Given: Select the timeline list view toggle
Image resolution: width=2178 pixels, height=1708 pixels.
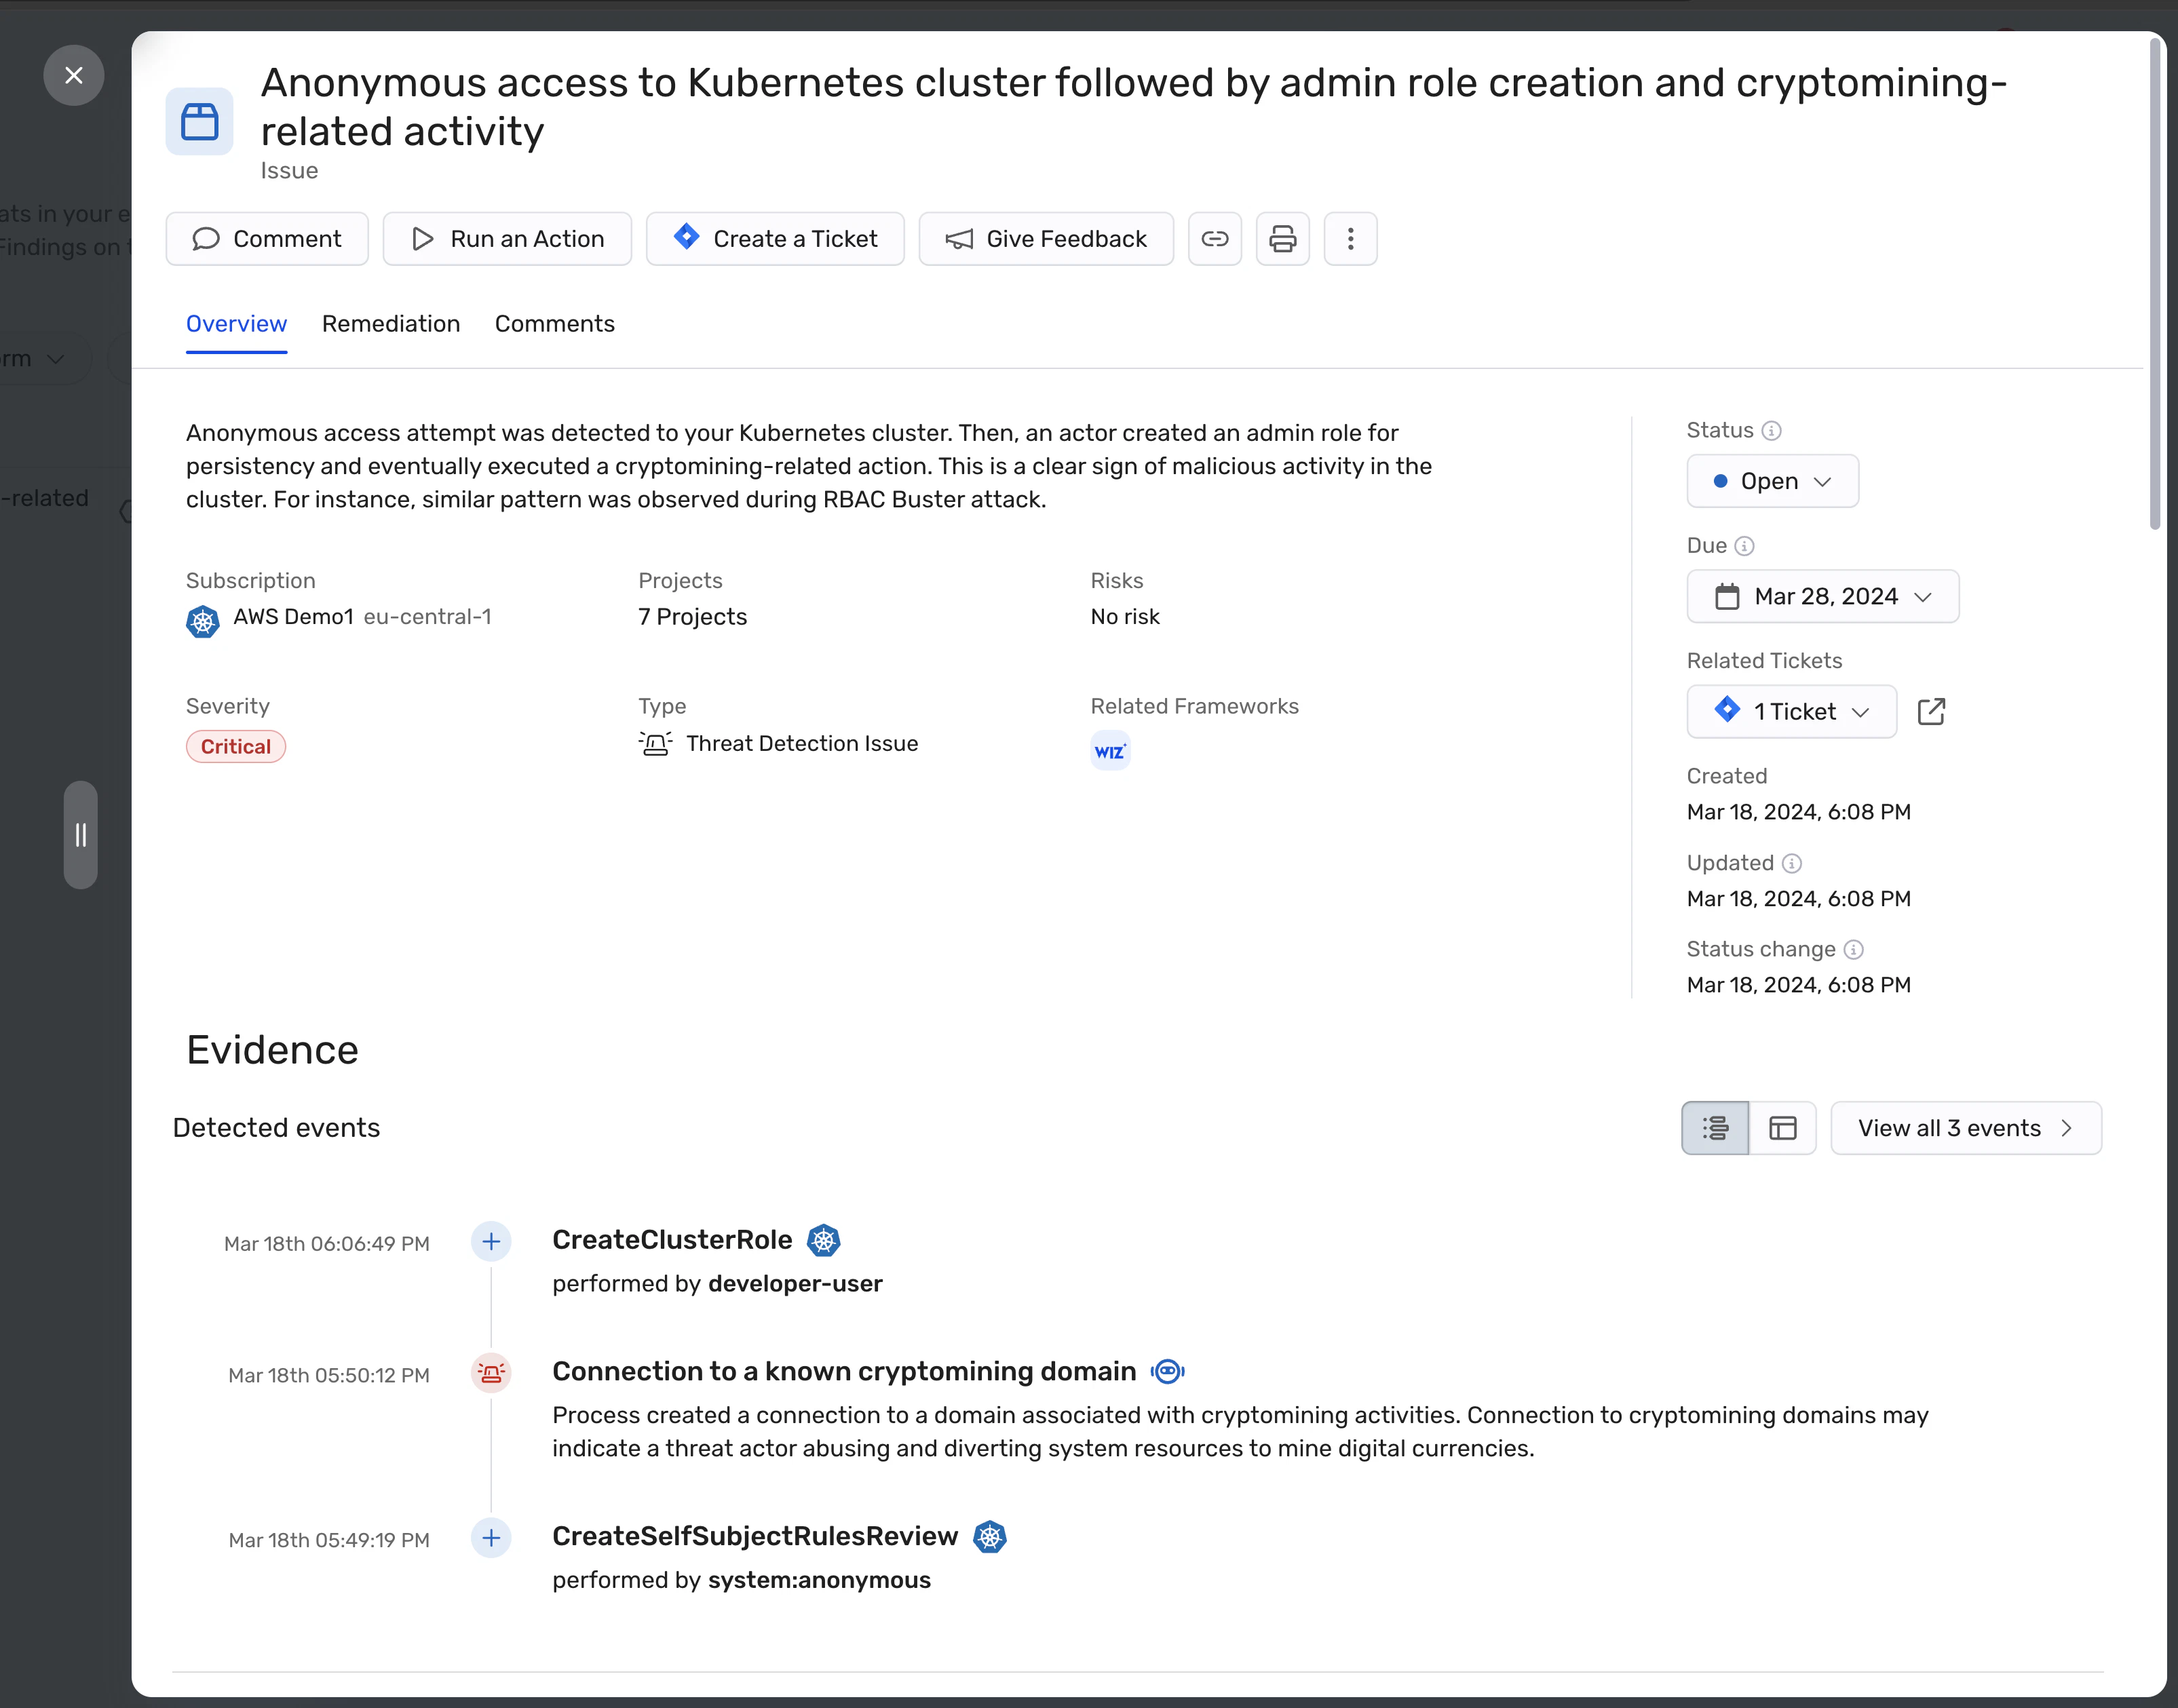Looking at the screenshot, I should pyautogui.click(x=1715, y=1129).
